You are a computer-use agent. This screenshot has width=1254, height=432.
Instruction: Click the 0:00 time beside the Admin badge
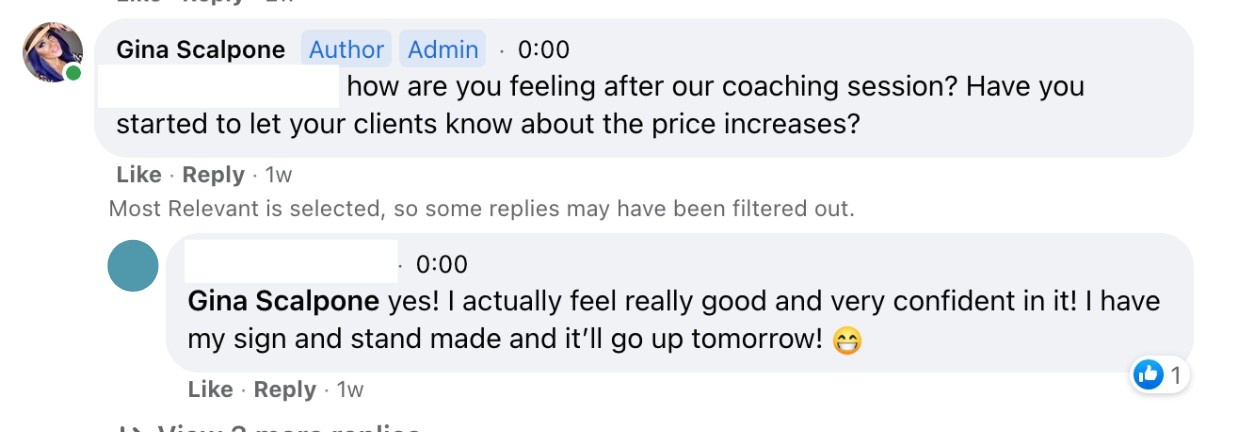click(x=544, y=49)
